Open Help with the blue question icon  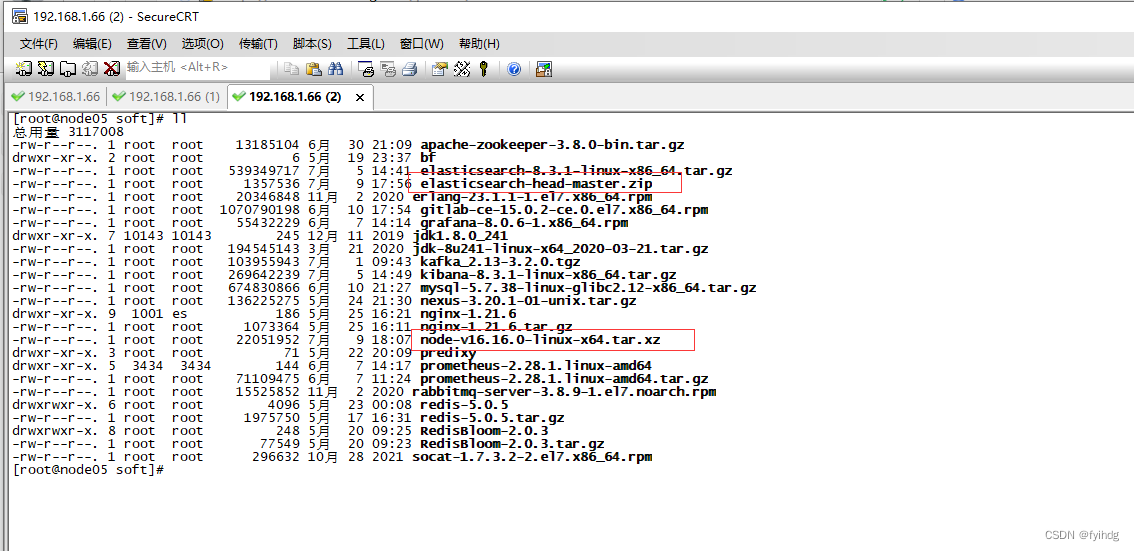coord(513,69)
